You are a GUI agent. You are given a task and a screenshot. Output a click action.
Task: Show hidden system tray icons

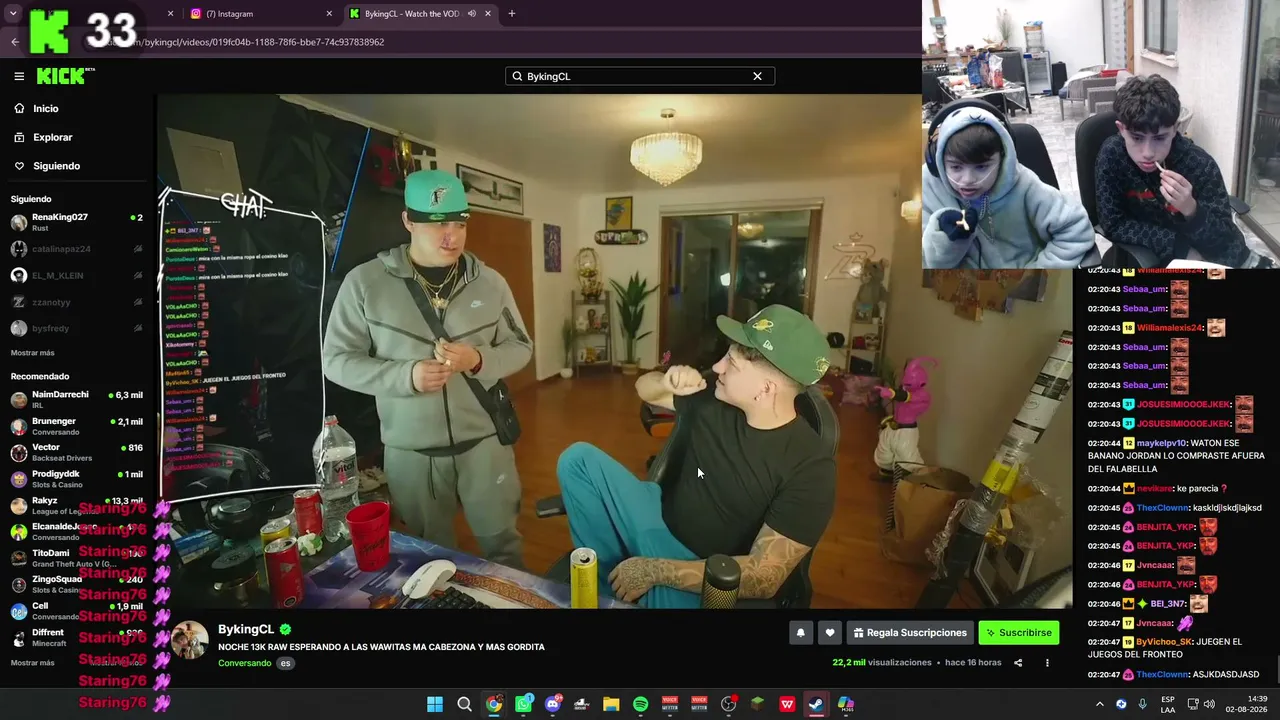pos(1100,704)
